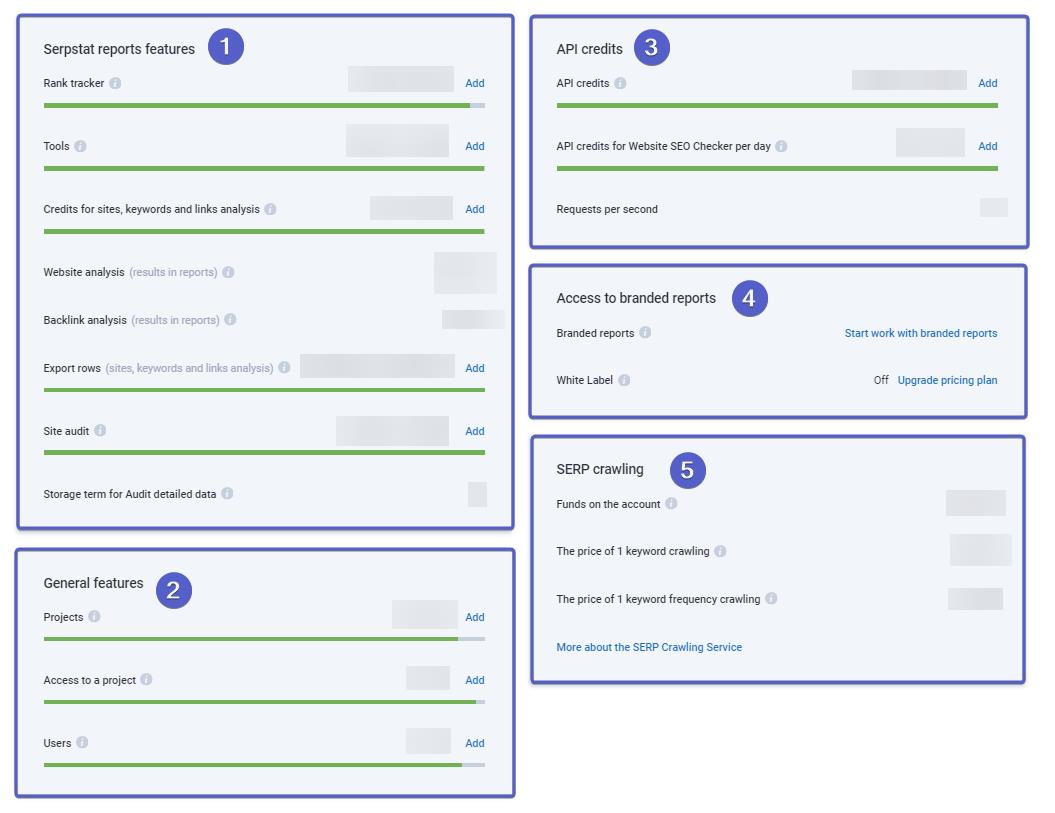Show info for price of 1 keyword crawling
The image size is (1055, 813).
click(x=720, y=551)
